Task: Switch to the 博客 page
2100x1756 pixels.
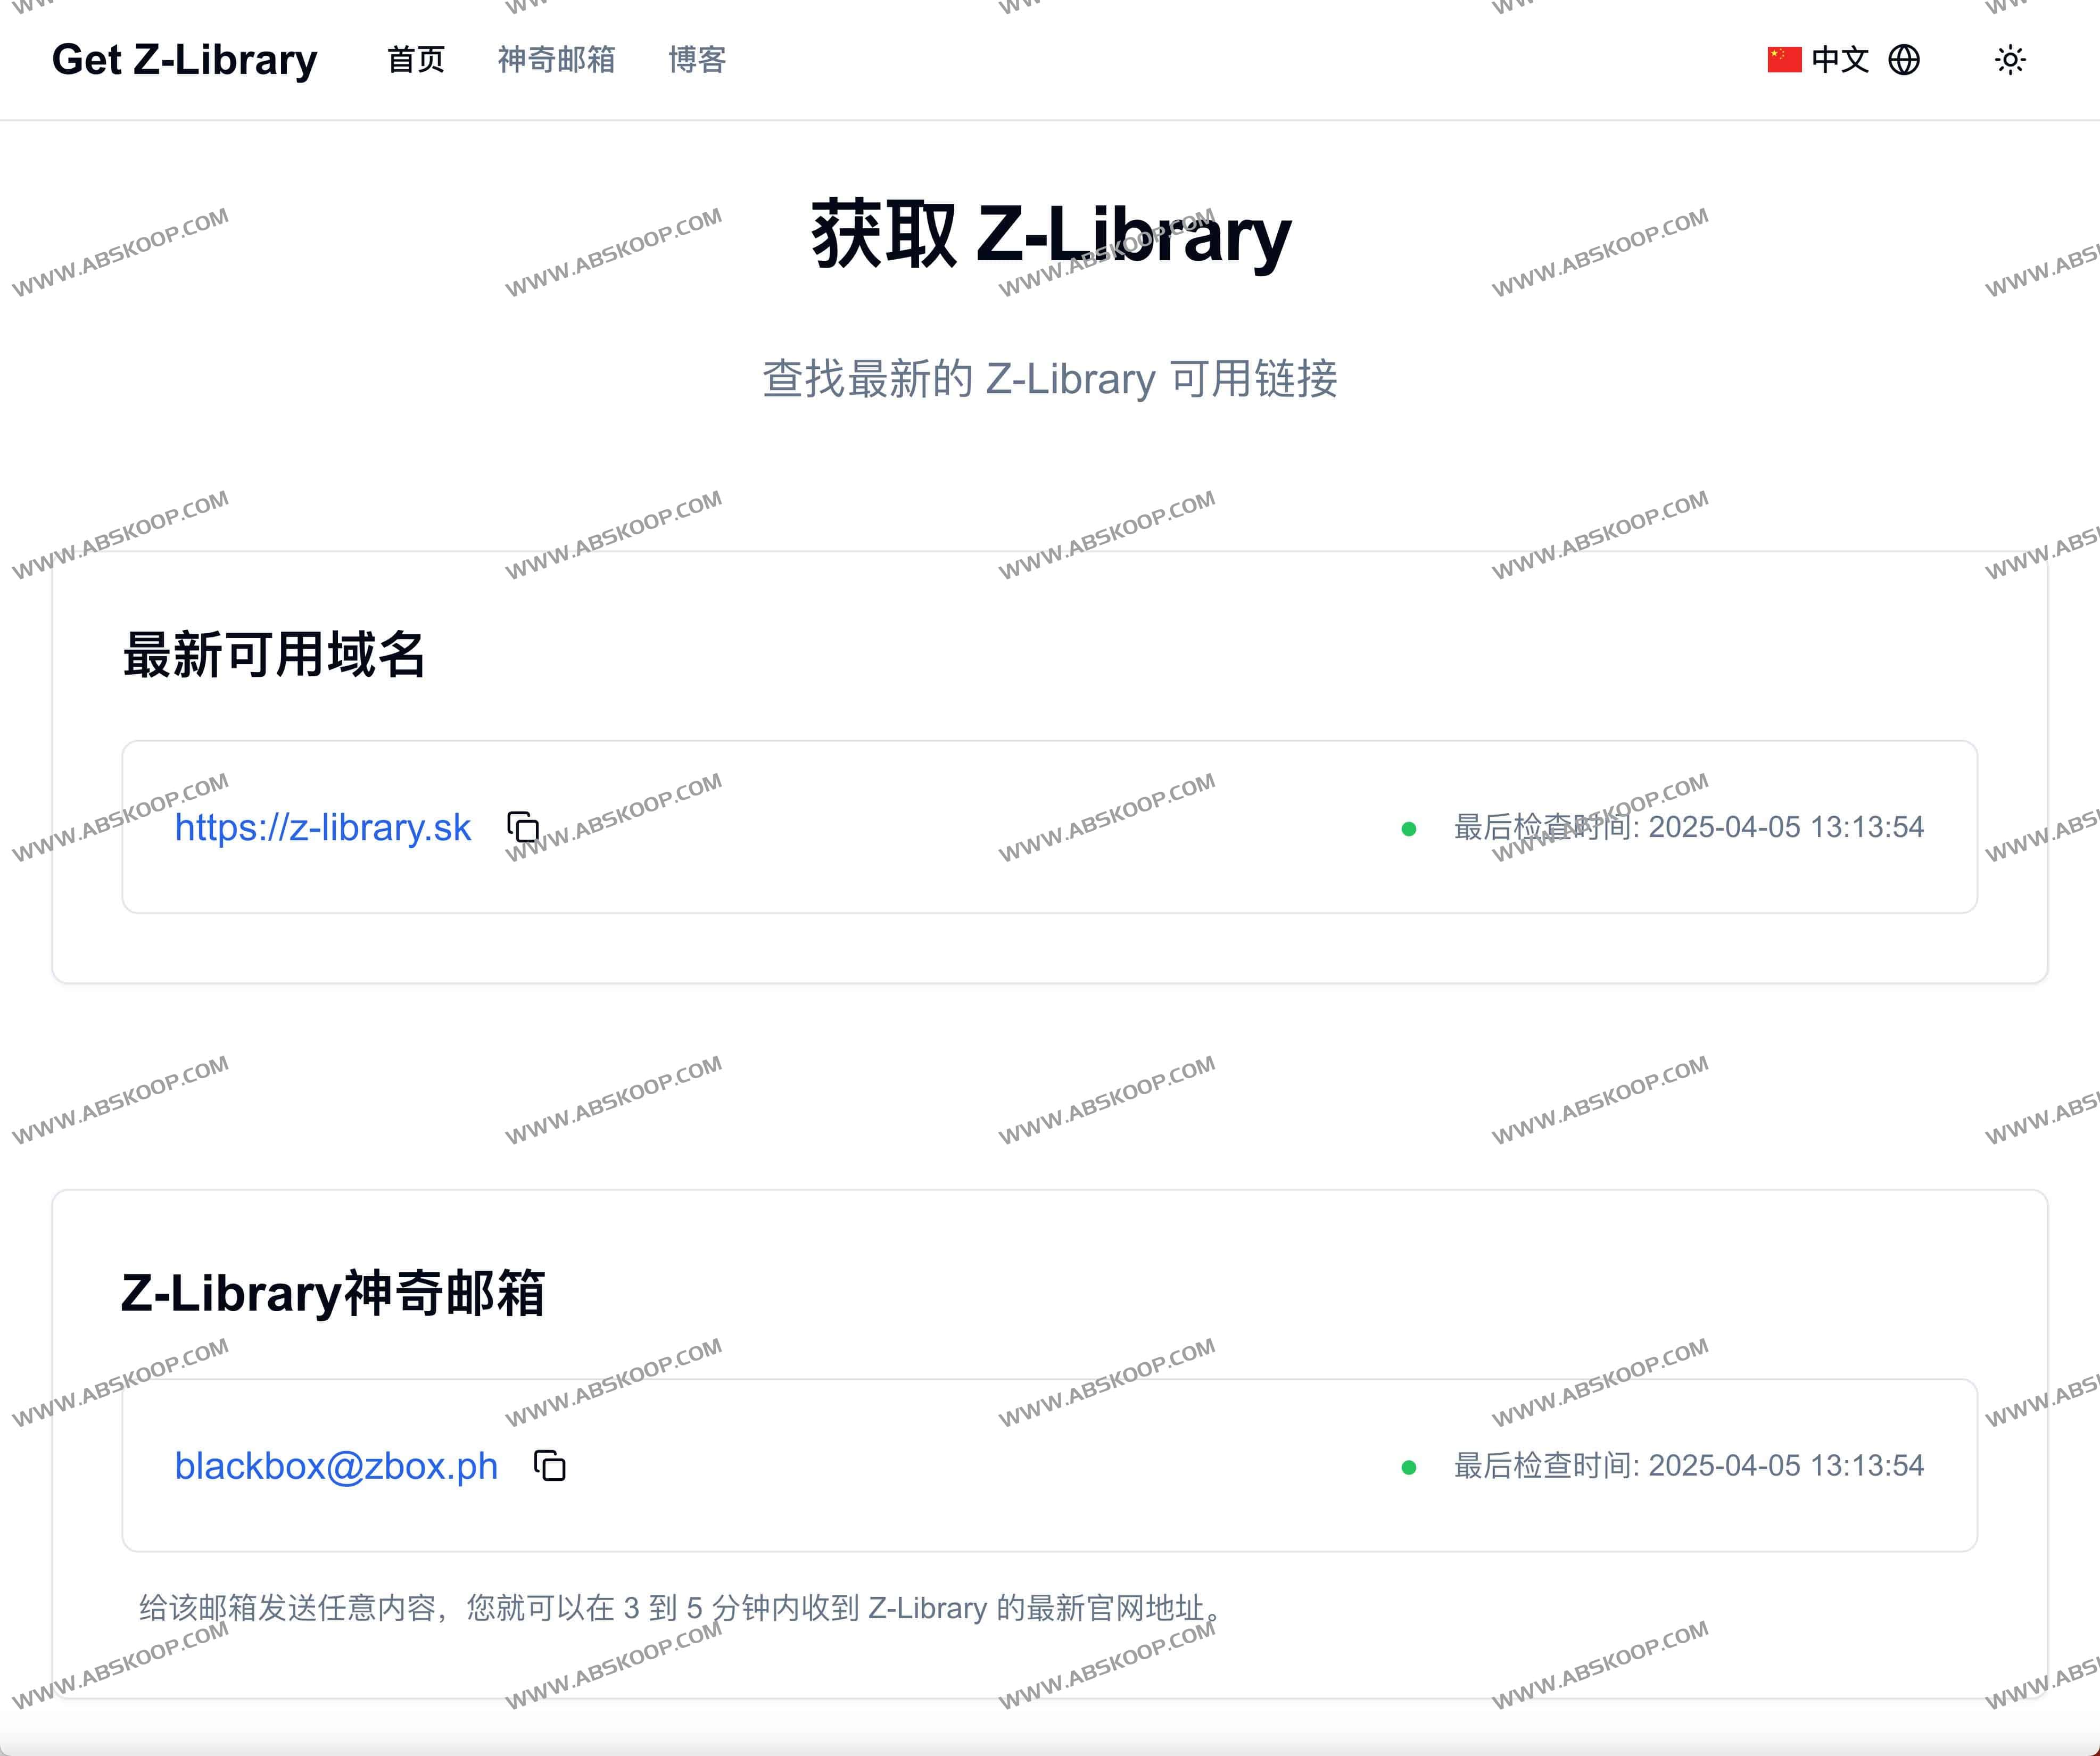Action: (x=697, y=61)
